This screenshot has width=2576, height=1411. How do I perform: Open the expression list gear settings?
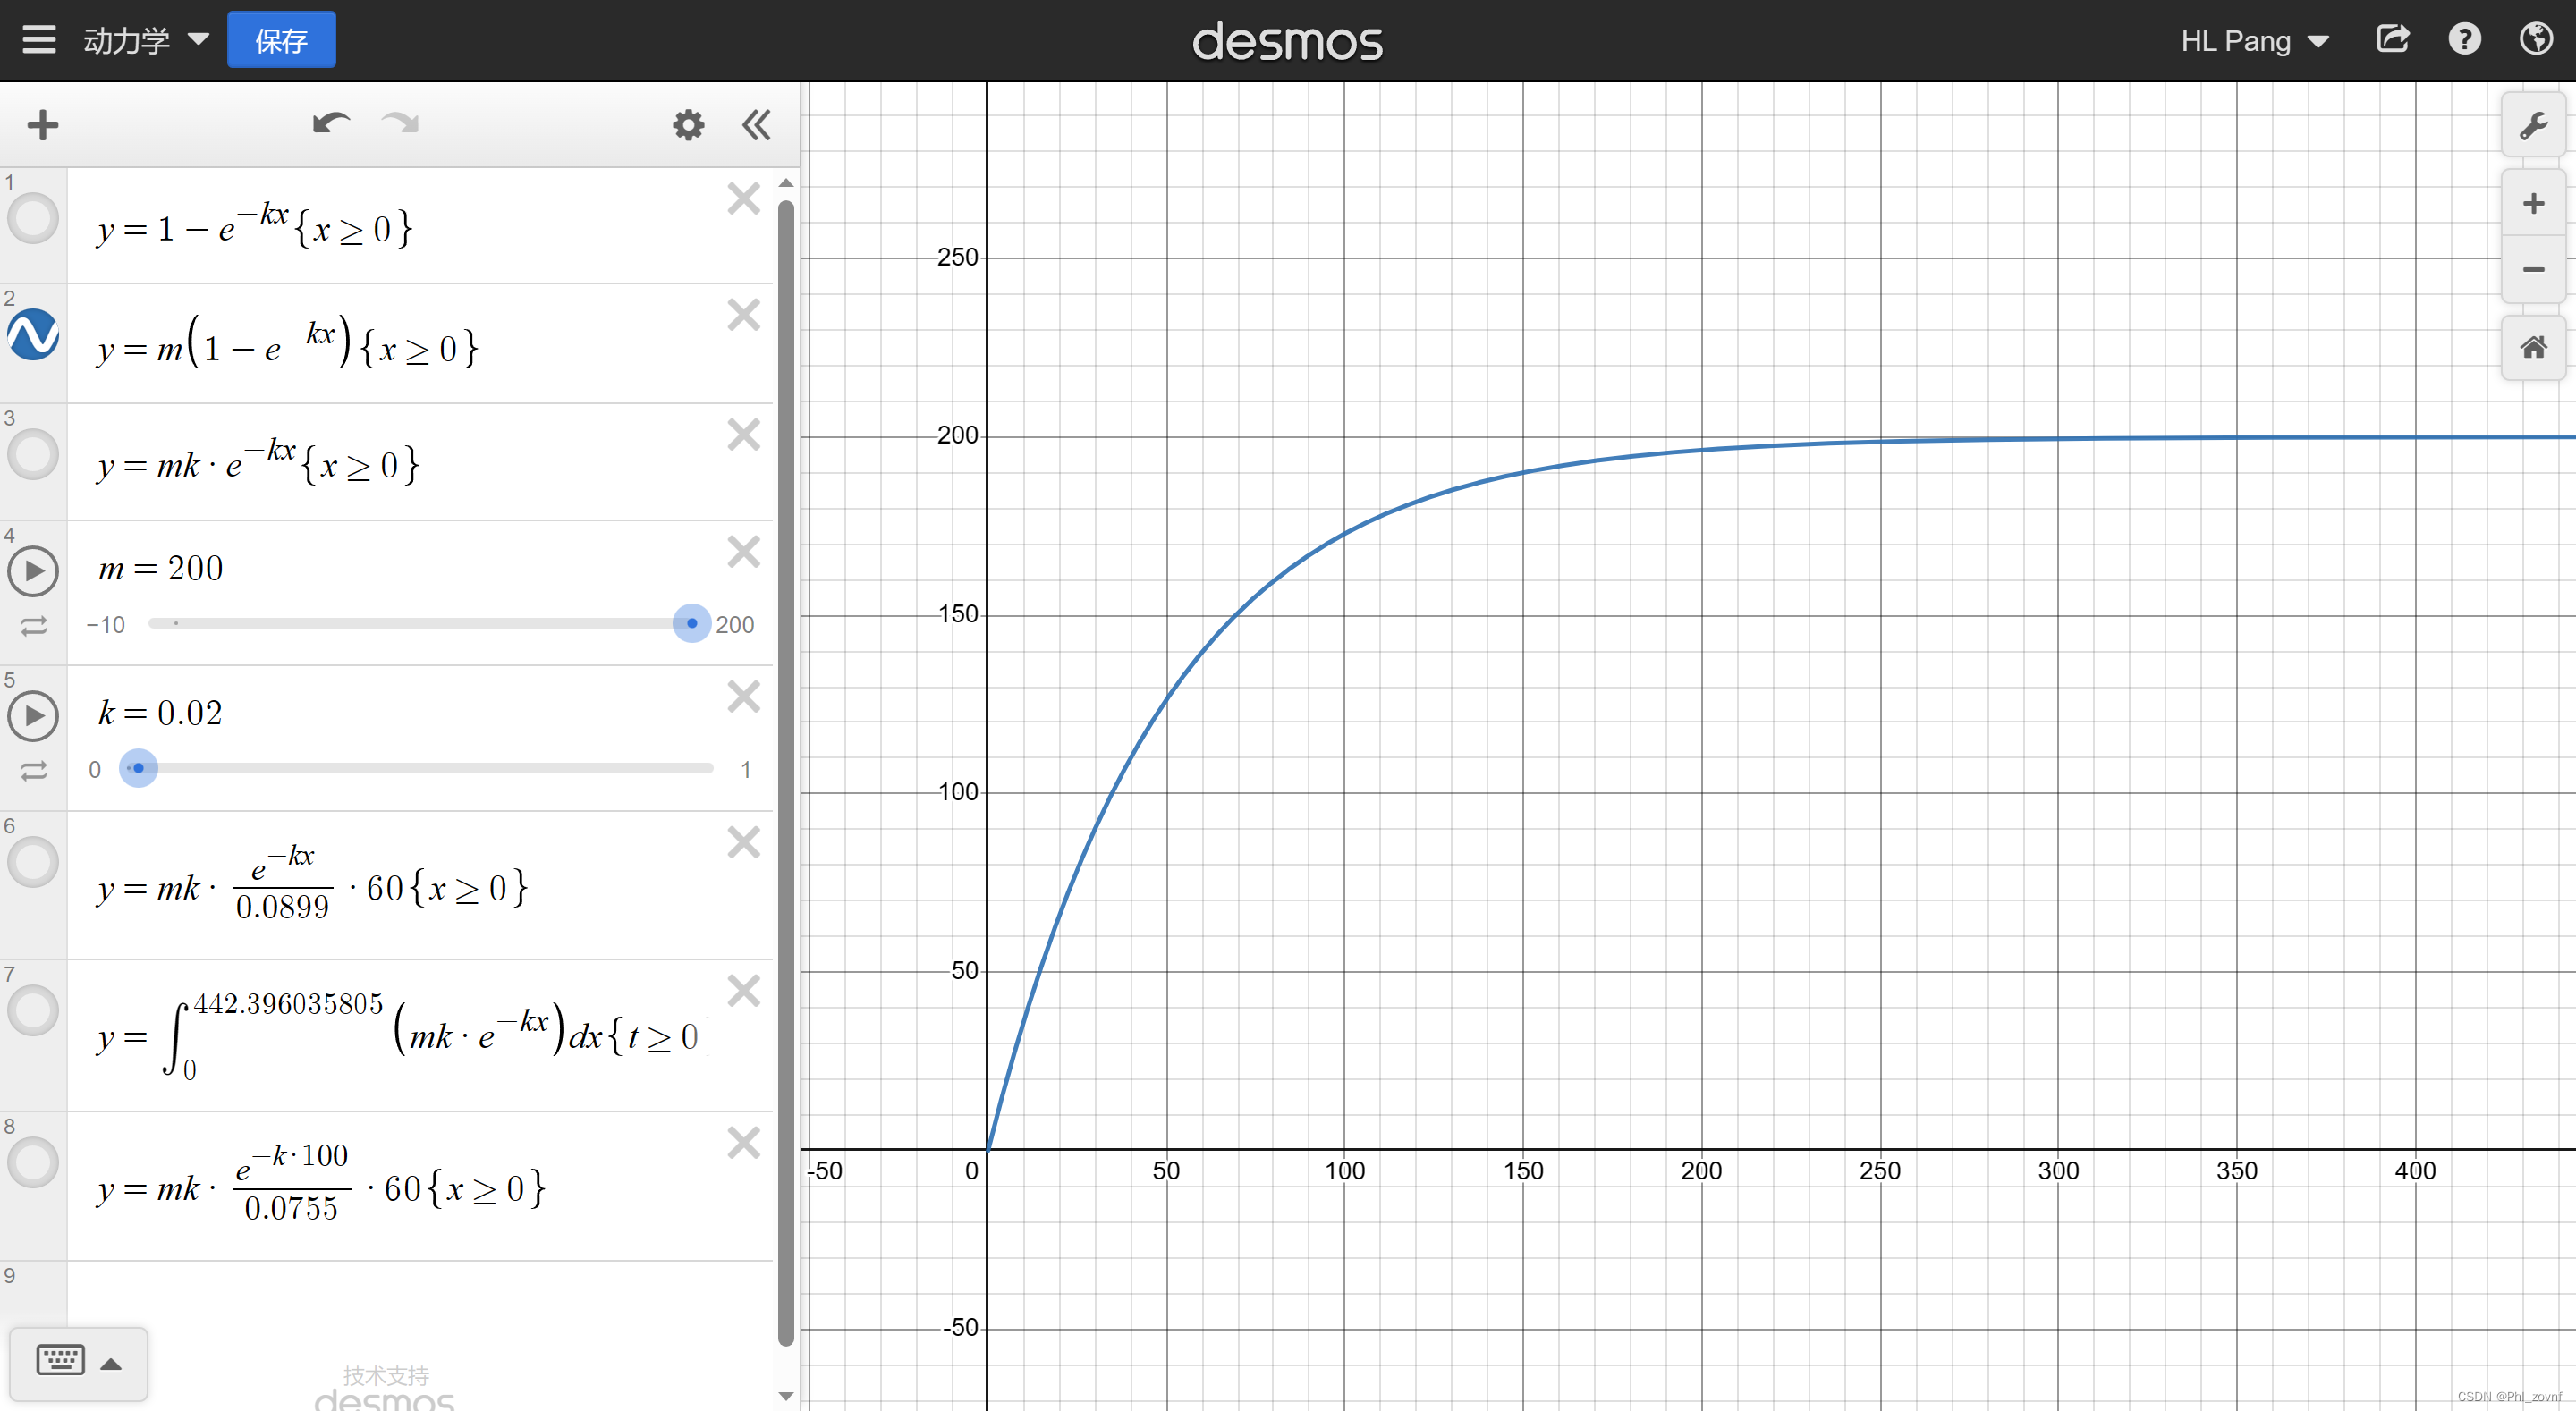[x=688, y=125]
